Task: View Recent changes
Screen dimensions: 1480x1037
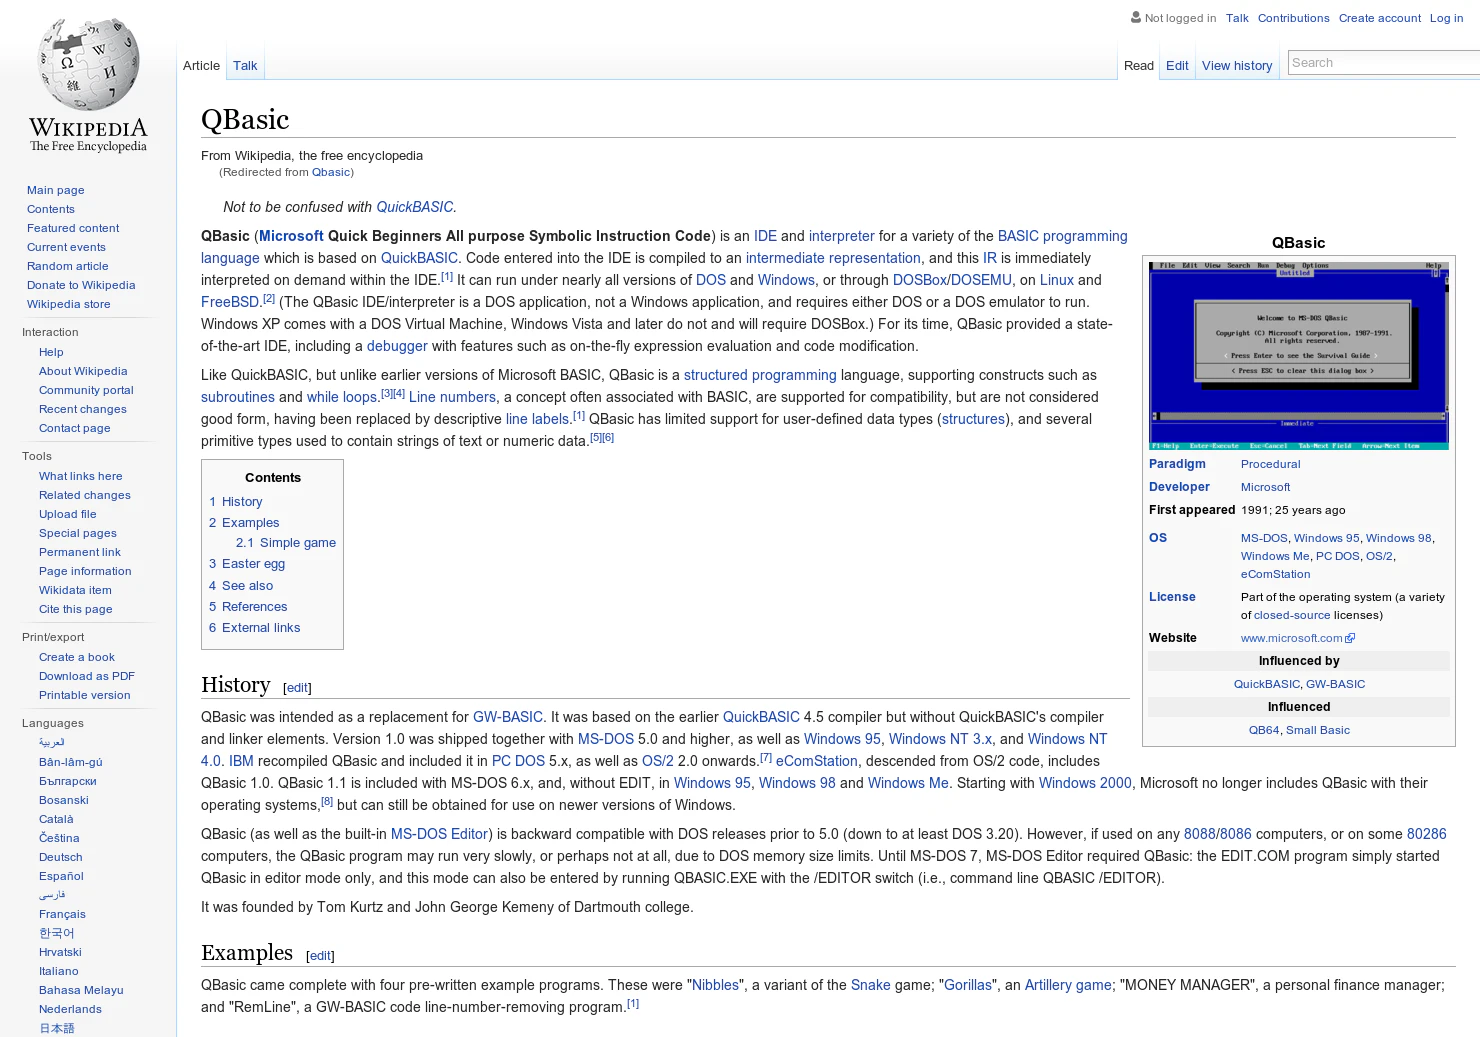Action: (x=82, y=409)
